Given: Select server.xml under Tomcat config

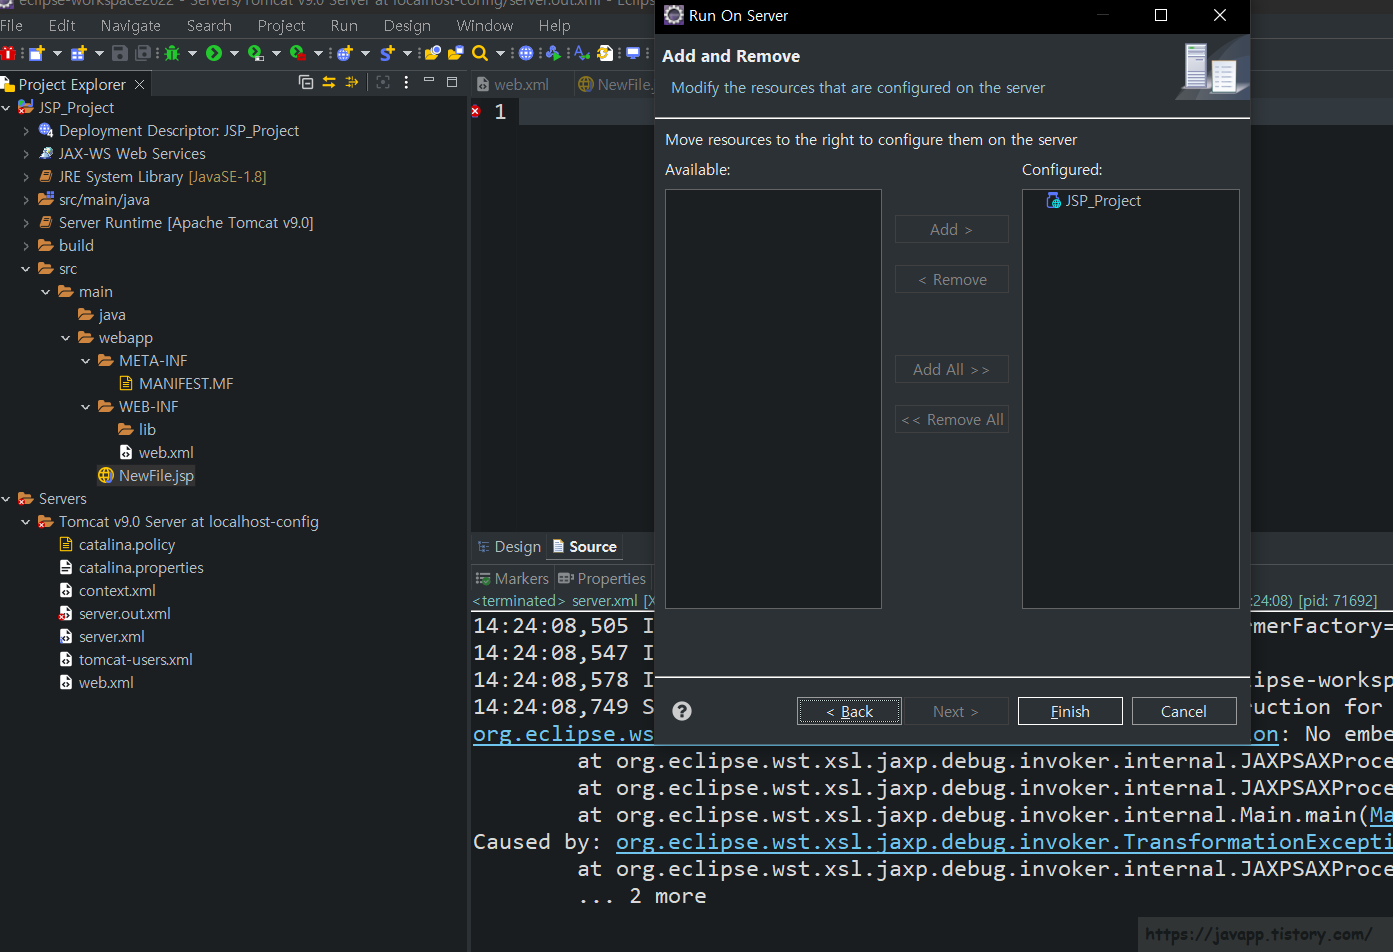Looking at the screenshot, I should click(x=102, y=637).
